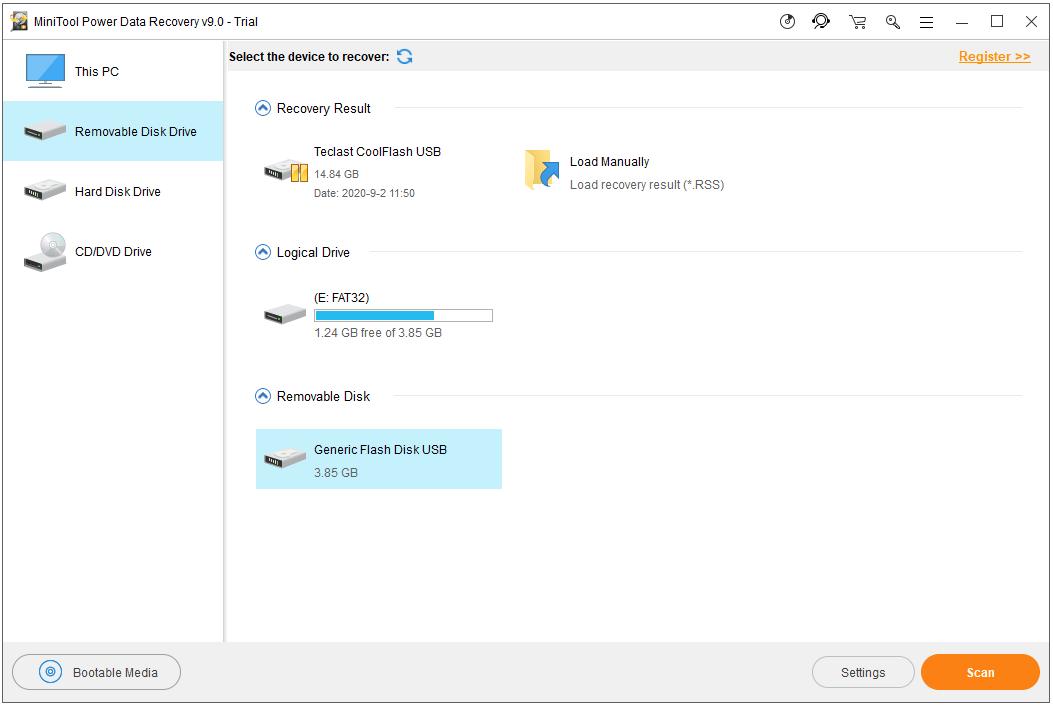
Task: Open the hamburger menu icon
Action: (x=927, y=22)
